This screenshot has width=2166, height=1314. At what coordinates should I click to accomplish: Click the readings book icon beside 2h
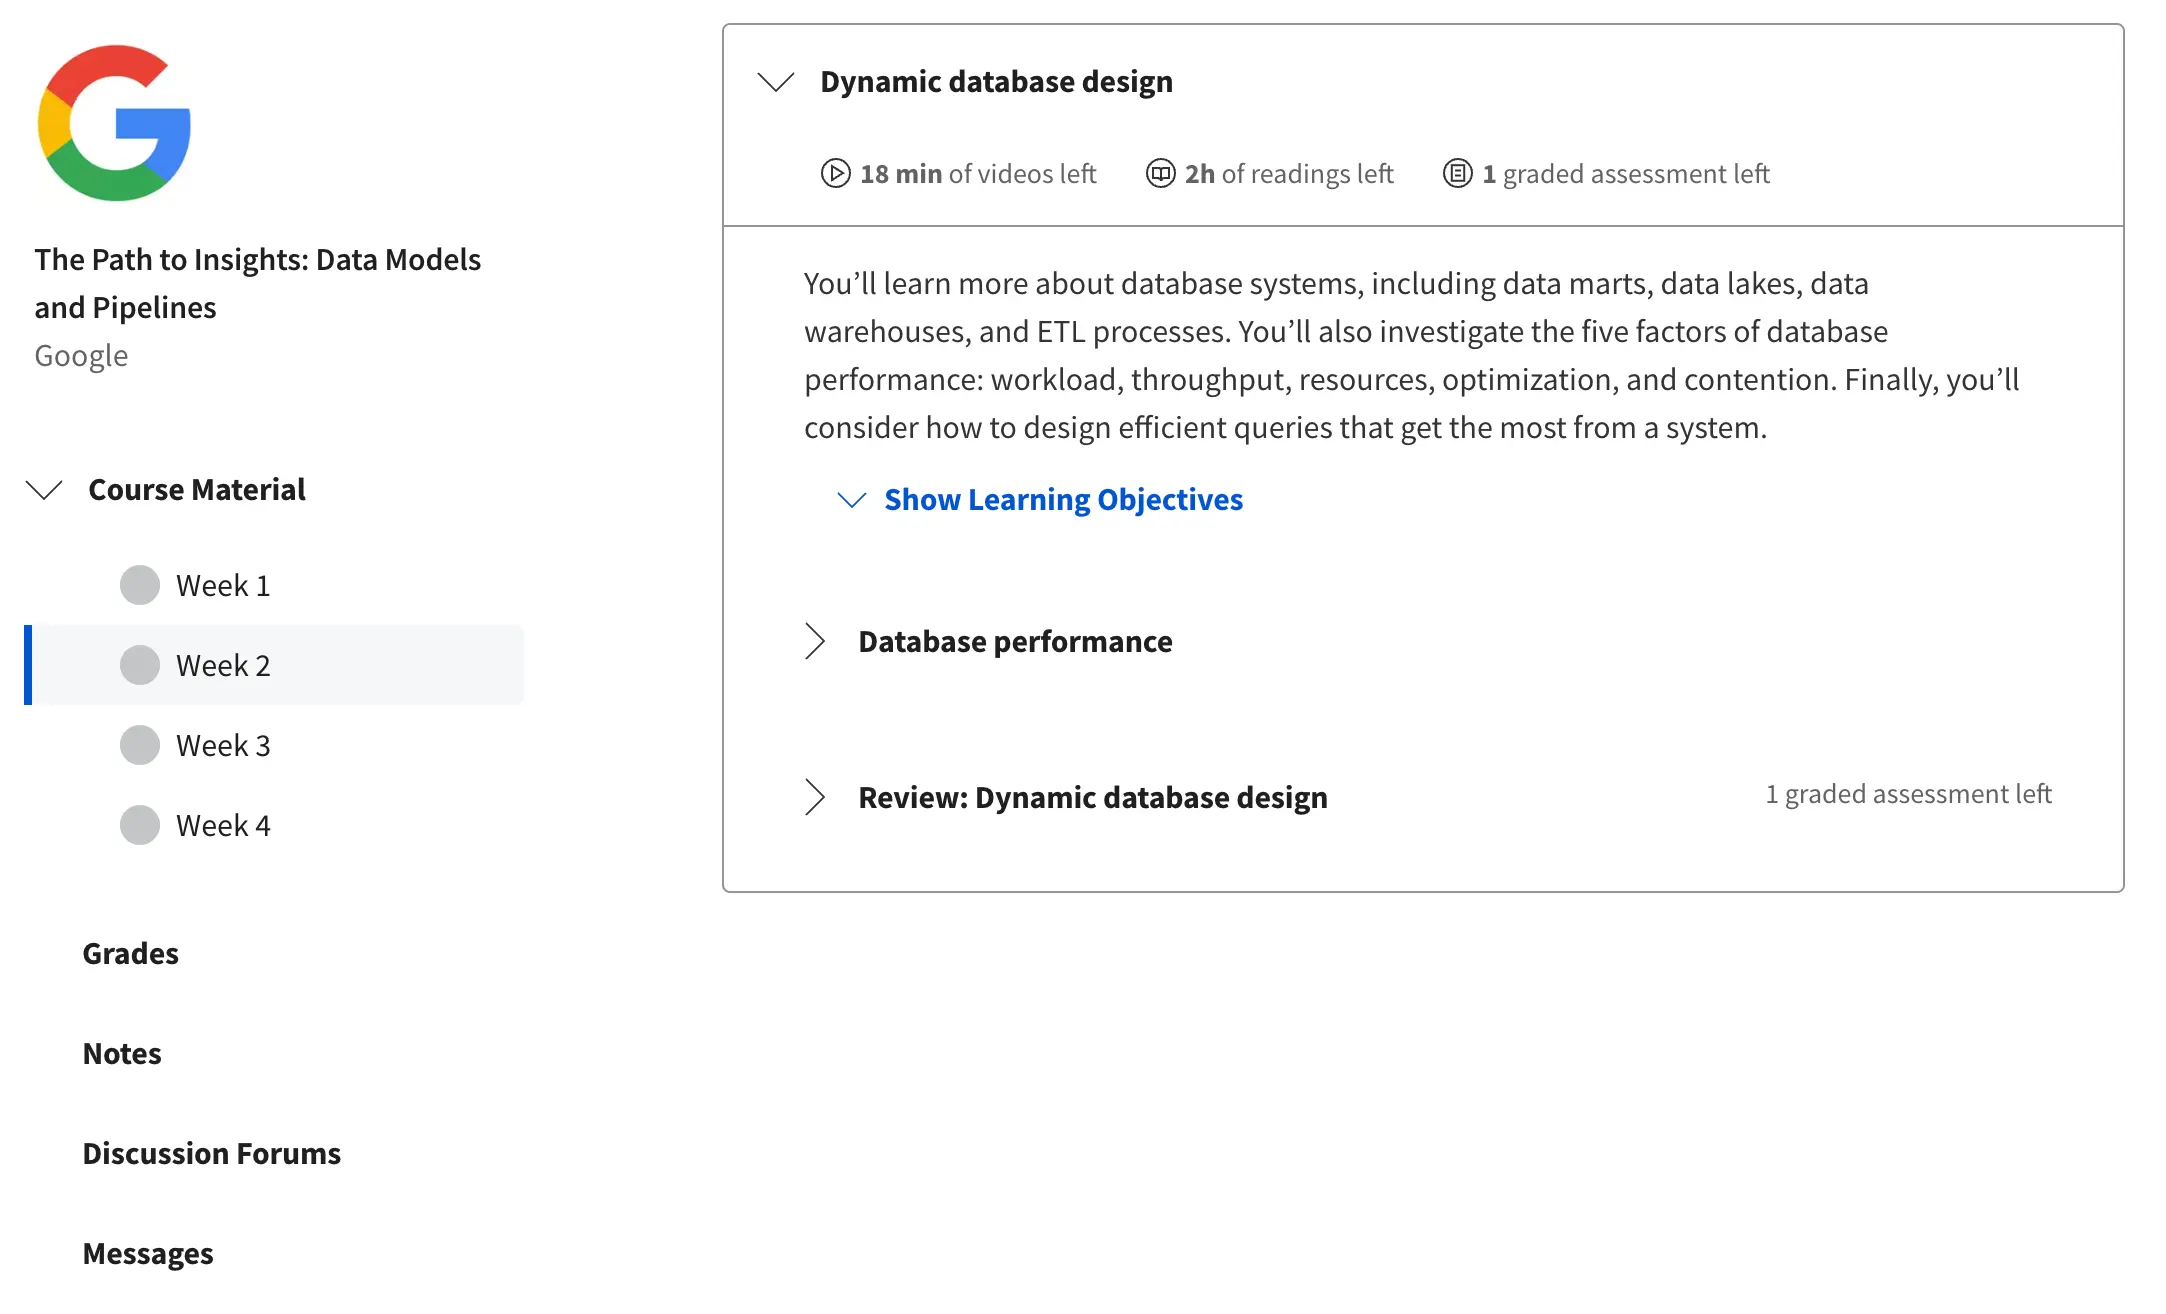click(x=1160, y=174)
